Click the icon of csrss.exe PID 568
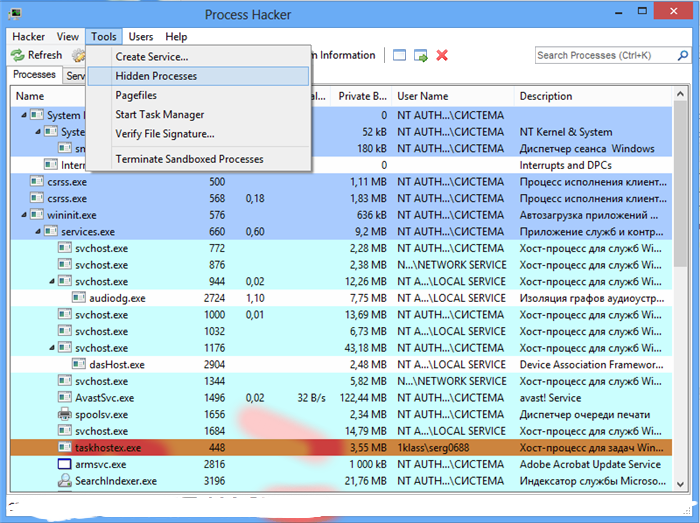Viewport: 700px width, 523px height. (x=37, y=198)
